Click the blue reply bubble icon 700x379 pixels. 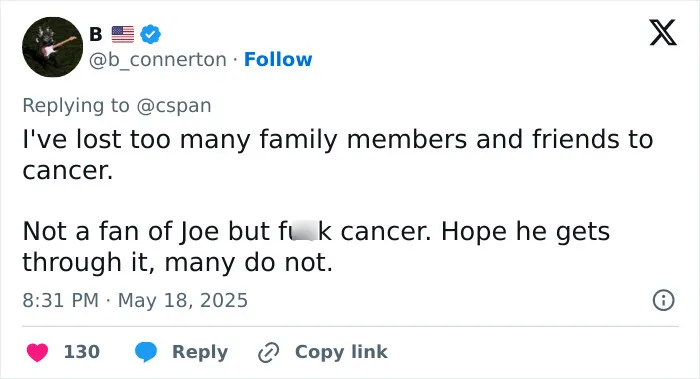pyautogui.click(x=146, y=352)
